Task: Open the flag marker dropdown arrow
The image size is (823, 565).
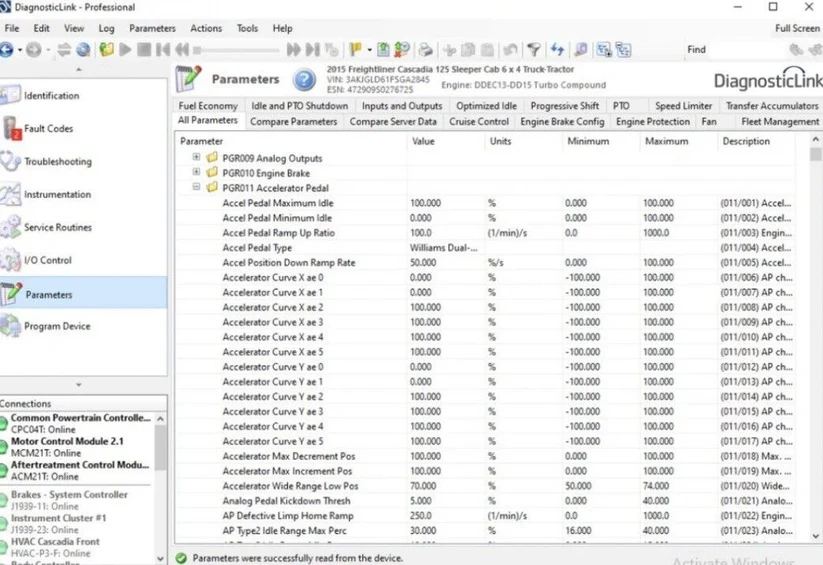Action: [370, 50]
